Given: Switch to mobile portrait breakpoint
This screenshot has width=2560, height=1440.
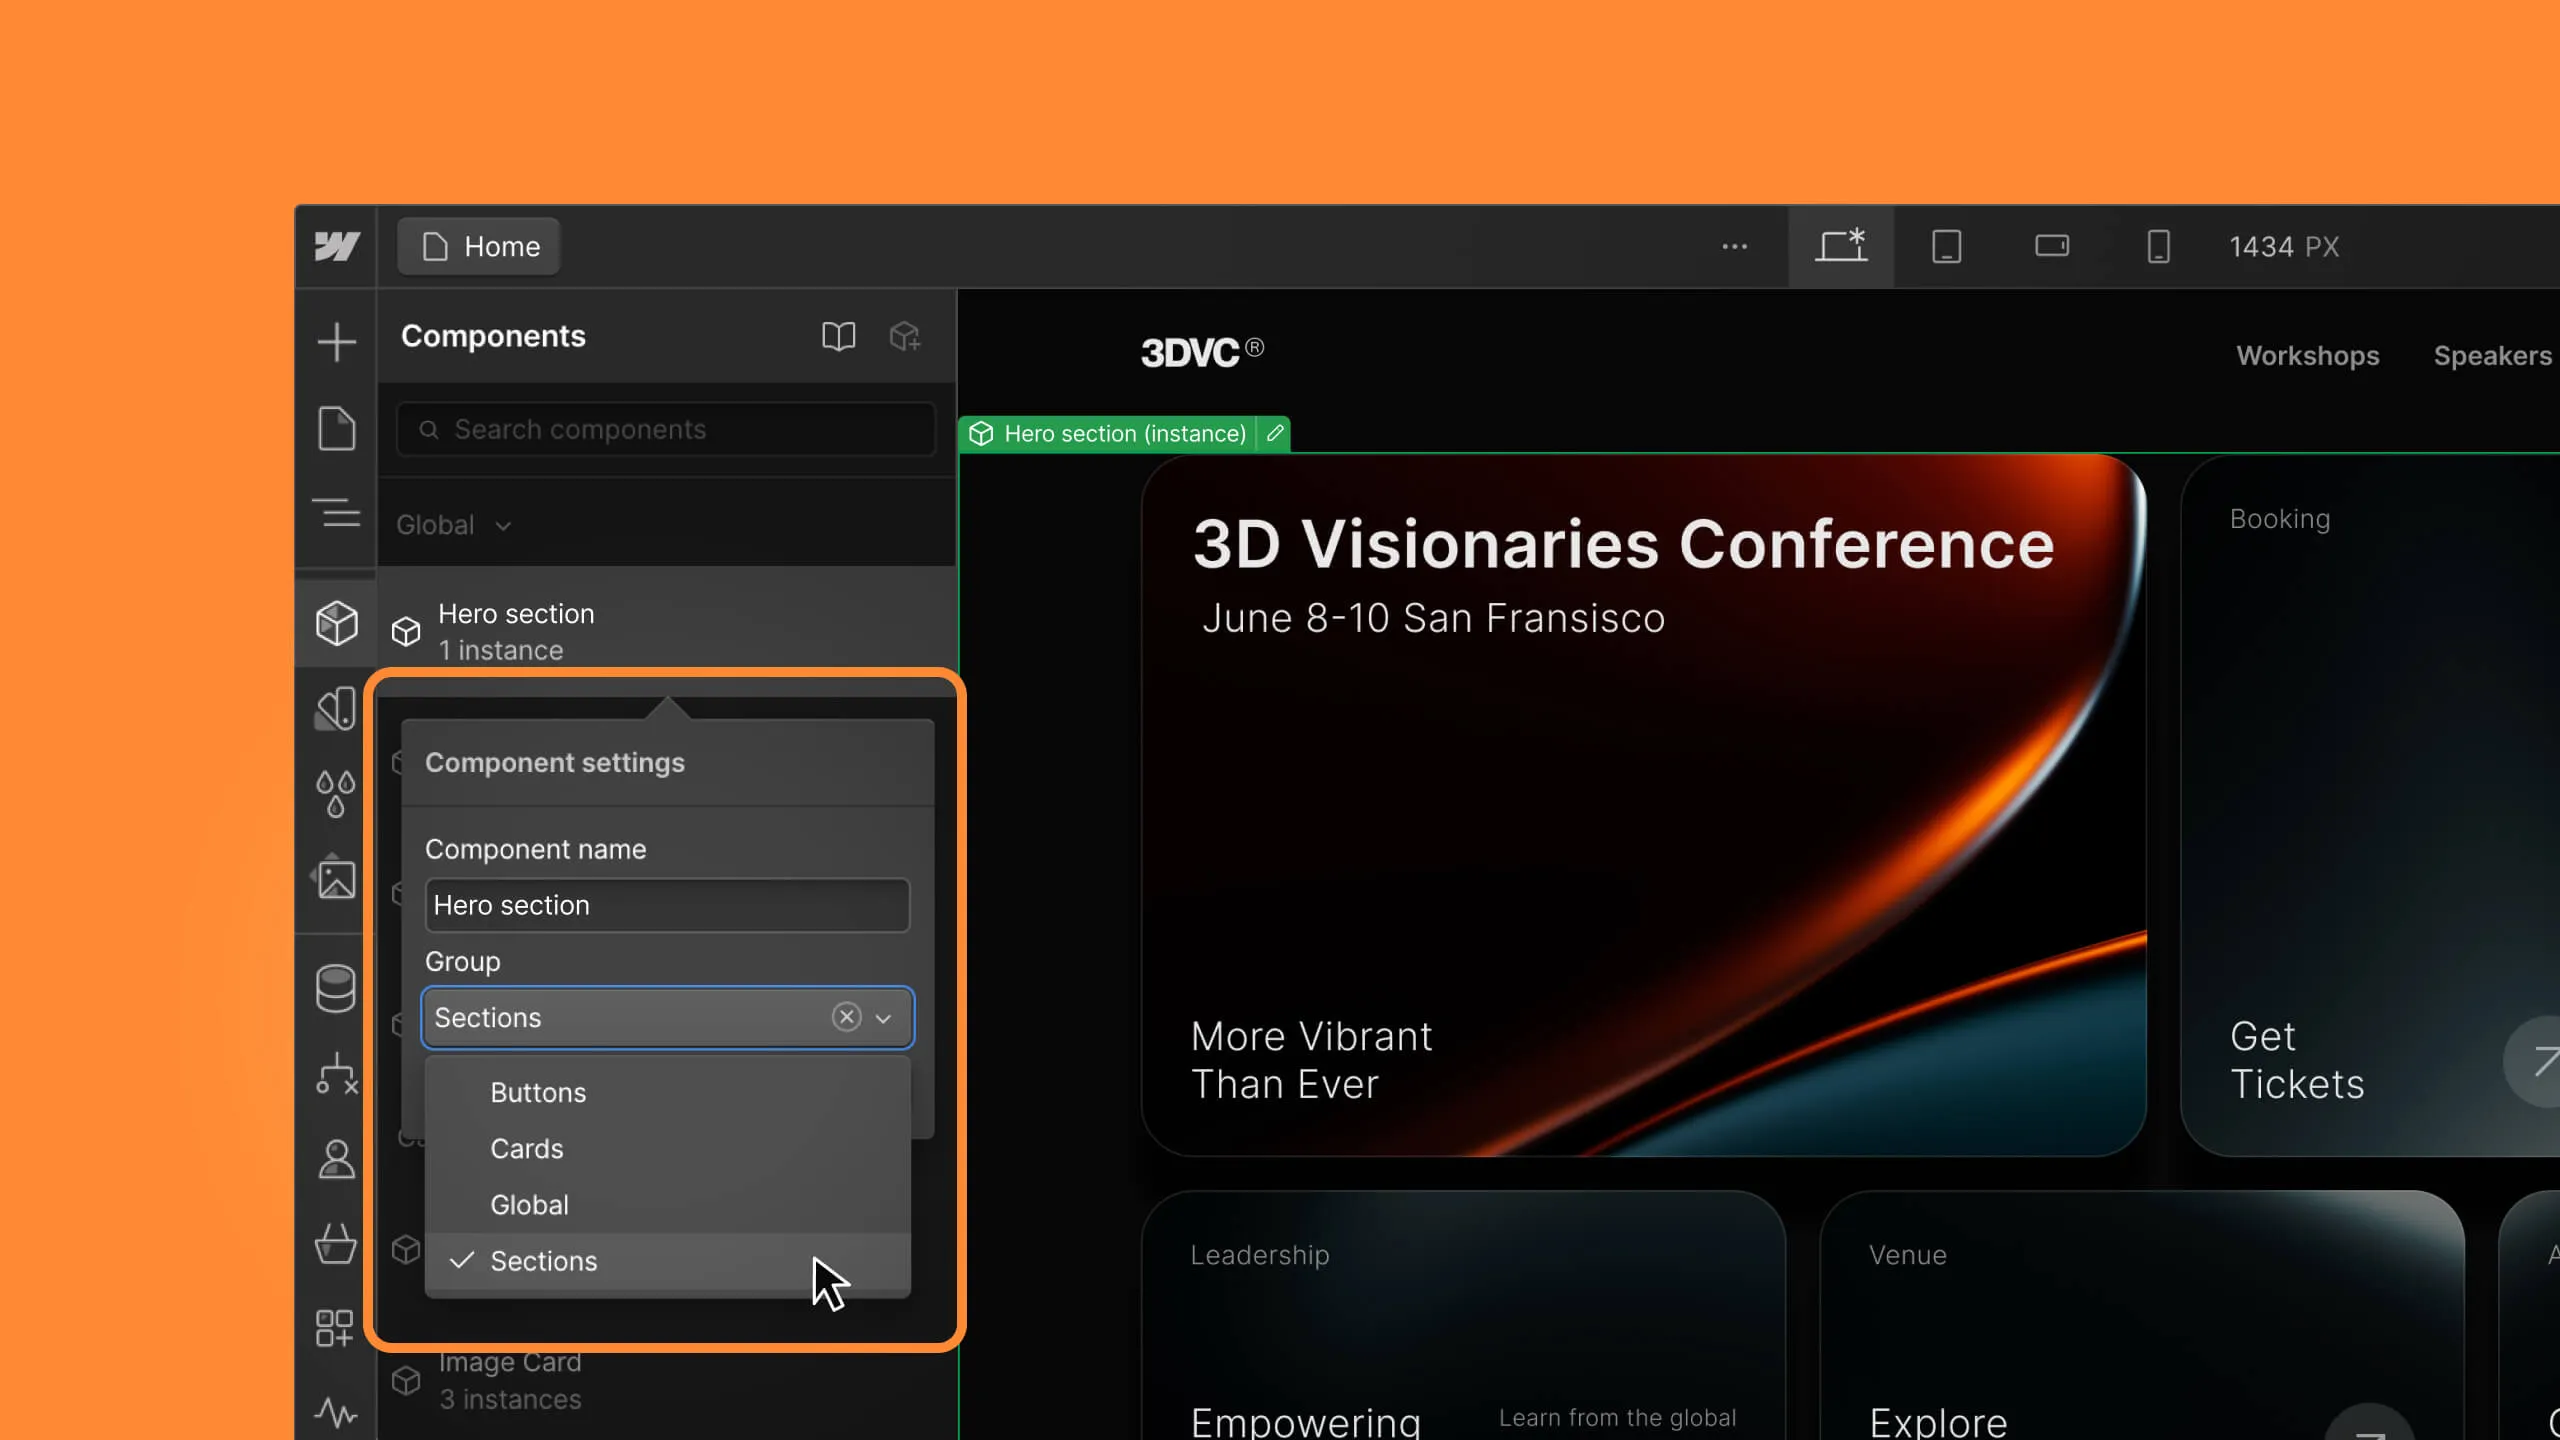Looking at the screenshot, I should pos(2158,246).
